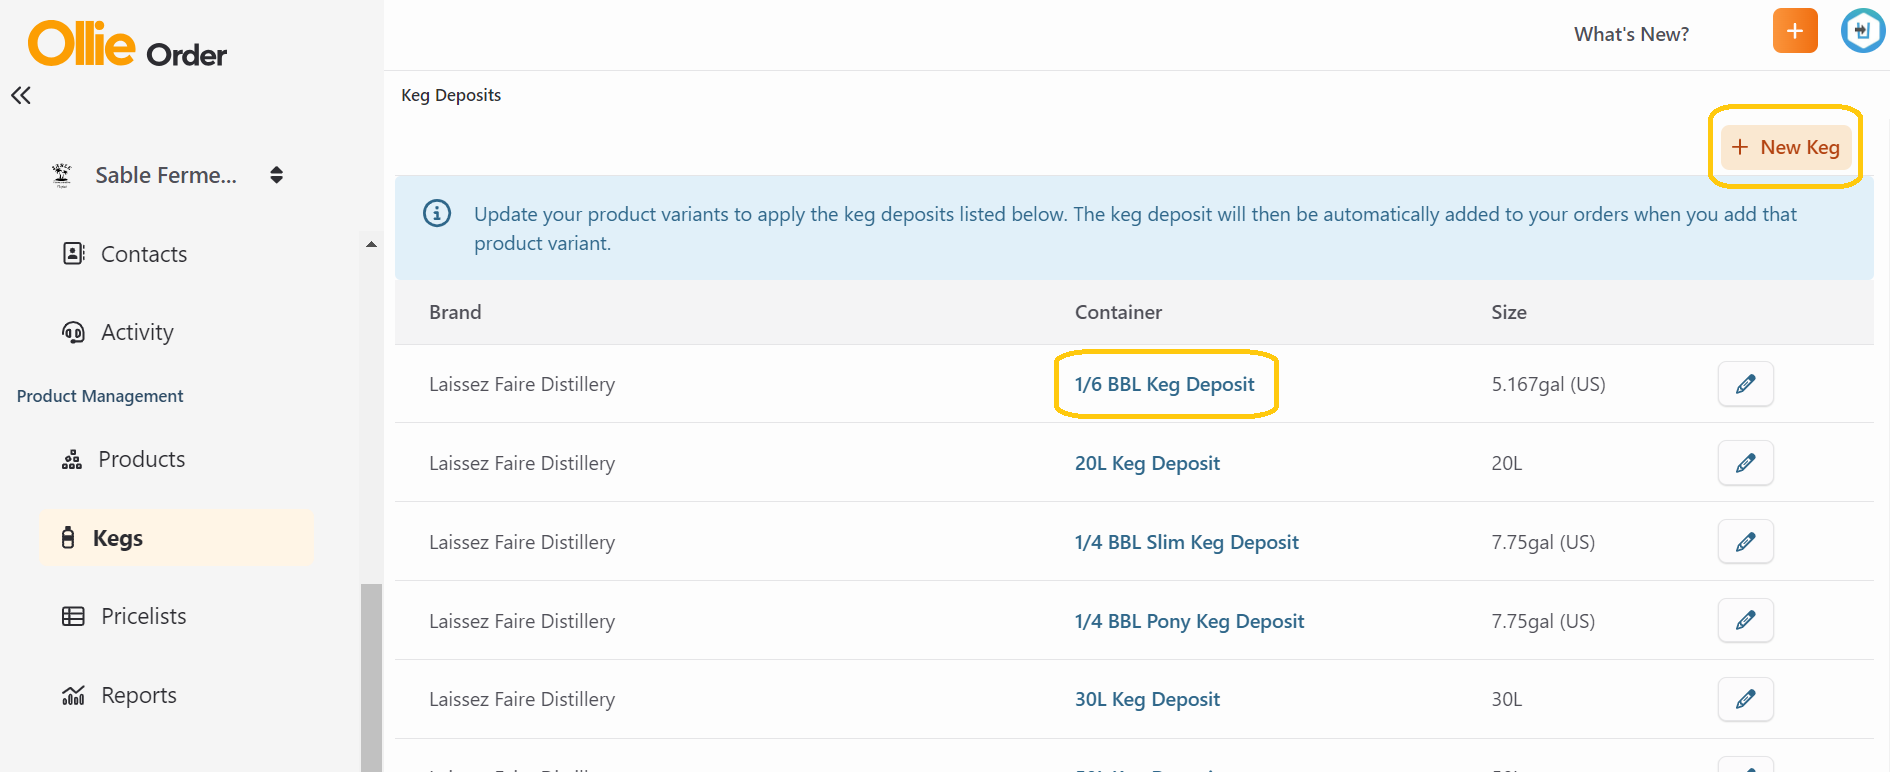Click the info icon in the blue banner
This screenshot has height=772, width=1890.
(x=437, y=213)
